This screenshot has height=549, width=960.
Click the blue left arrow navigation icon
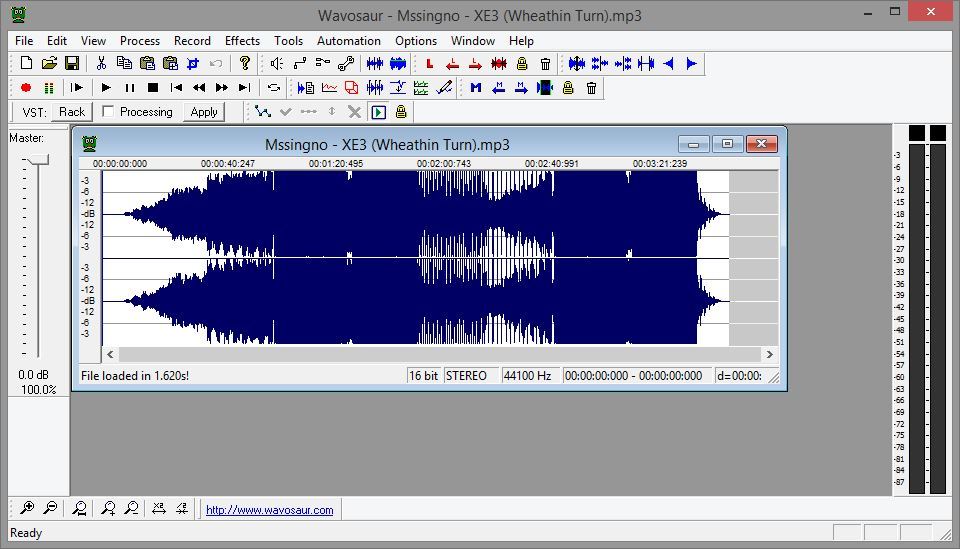(x=669, y=63)
